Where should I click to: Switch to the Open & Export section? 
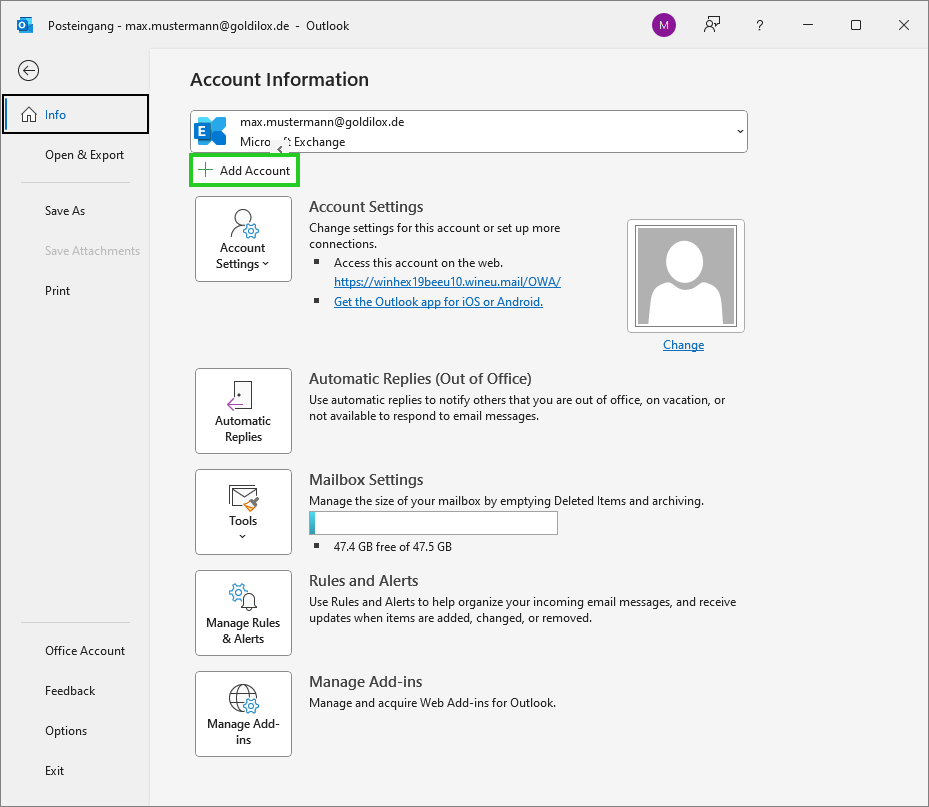[84, 155]
